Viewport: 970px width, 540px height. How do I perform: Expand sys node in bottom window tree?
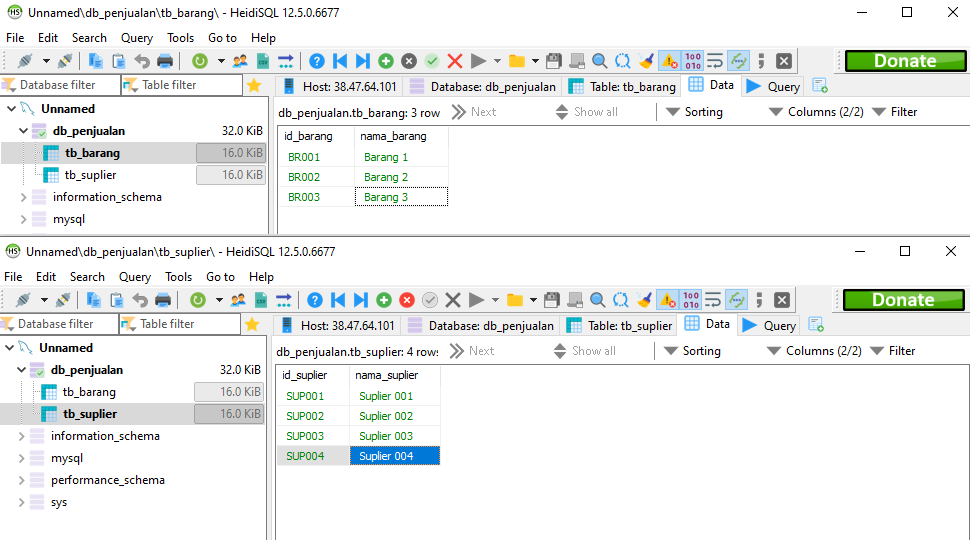tap(21, 502)
